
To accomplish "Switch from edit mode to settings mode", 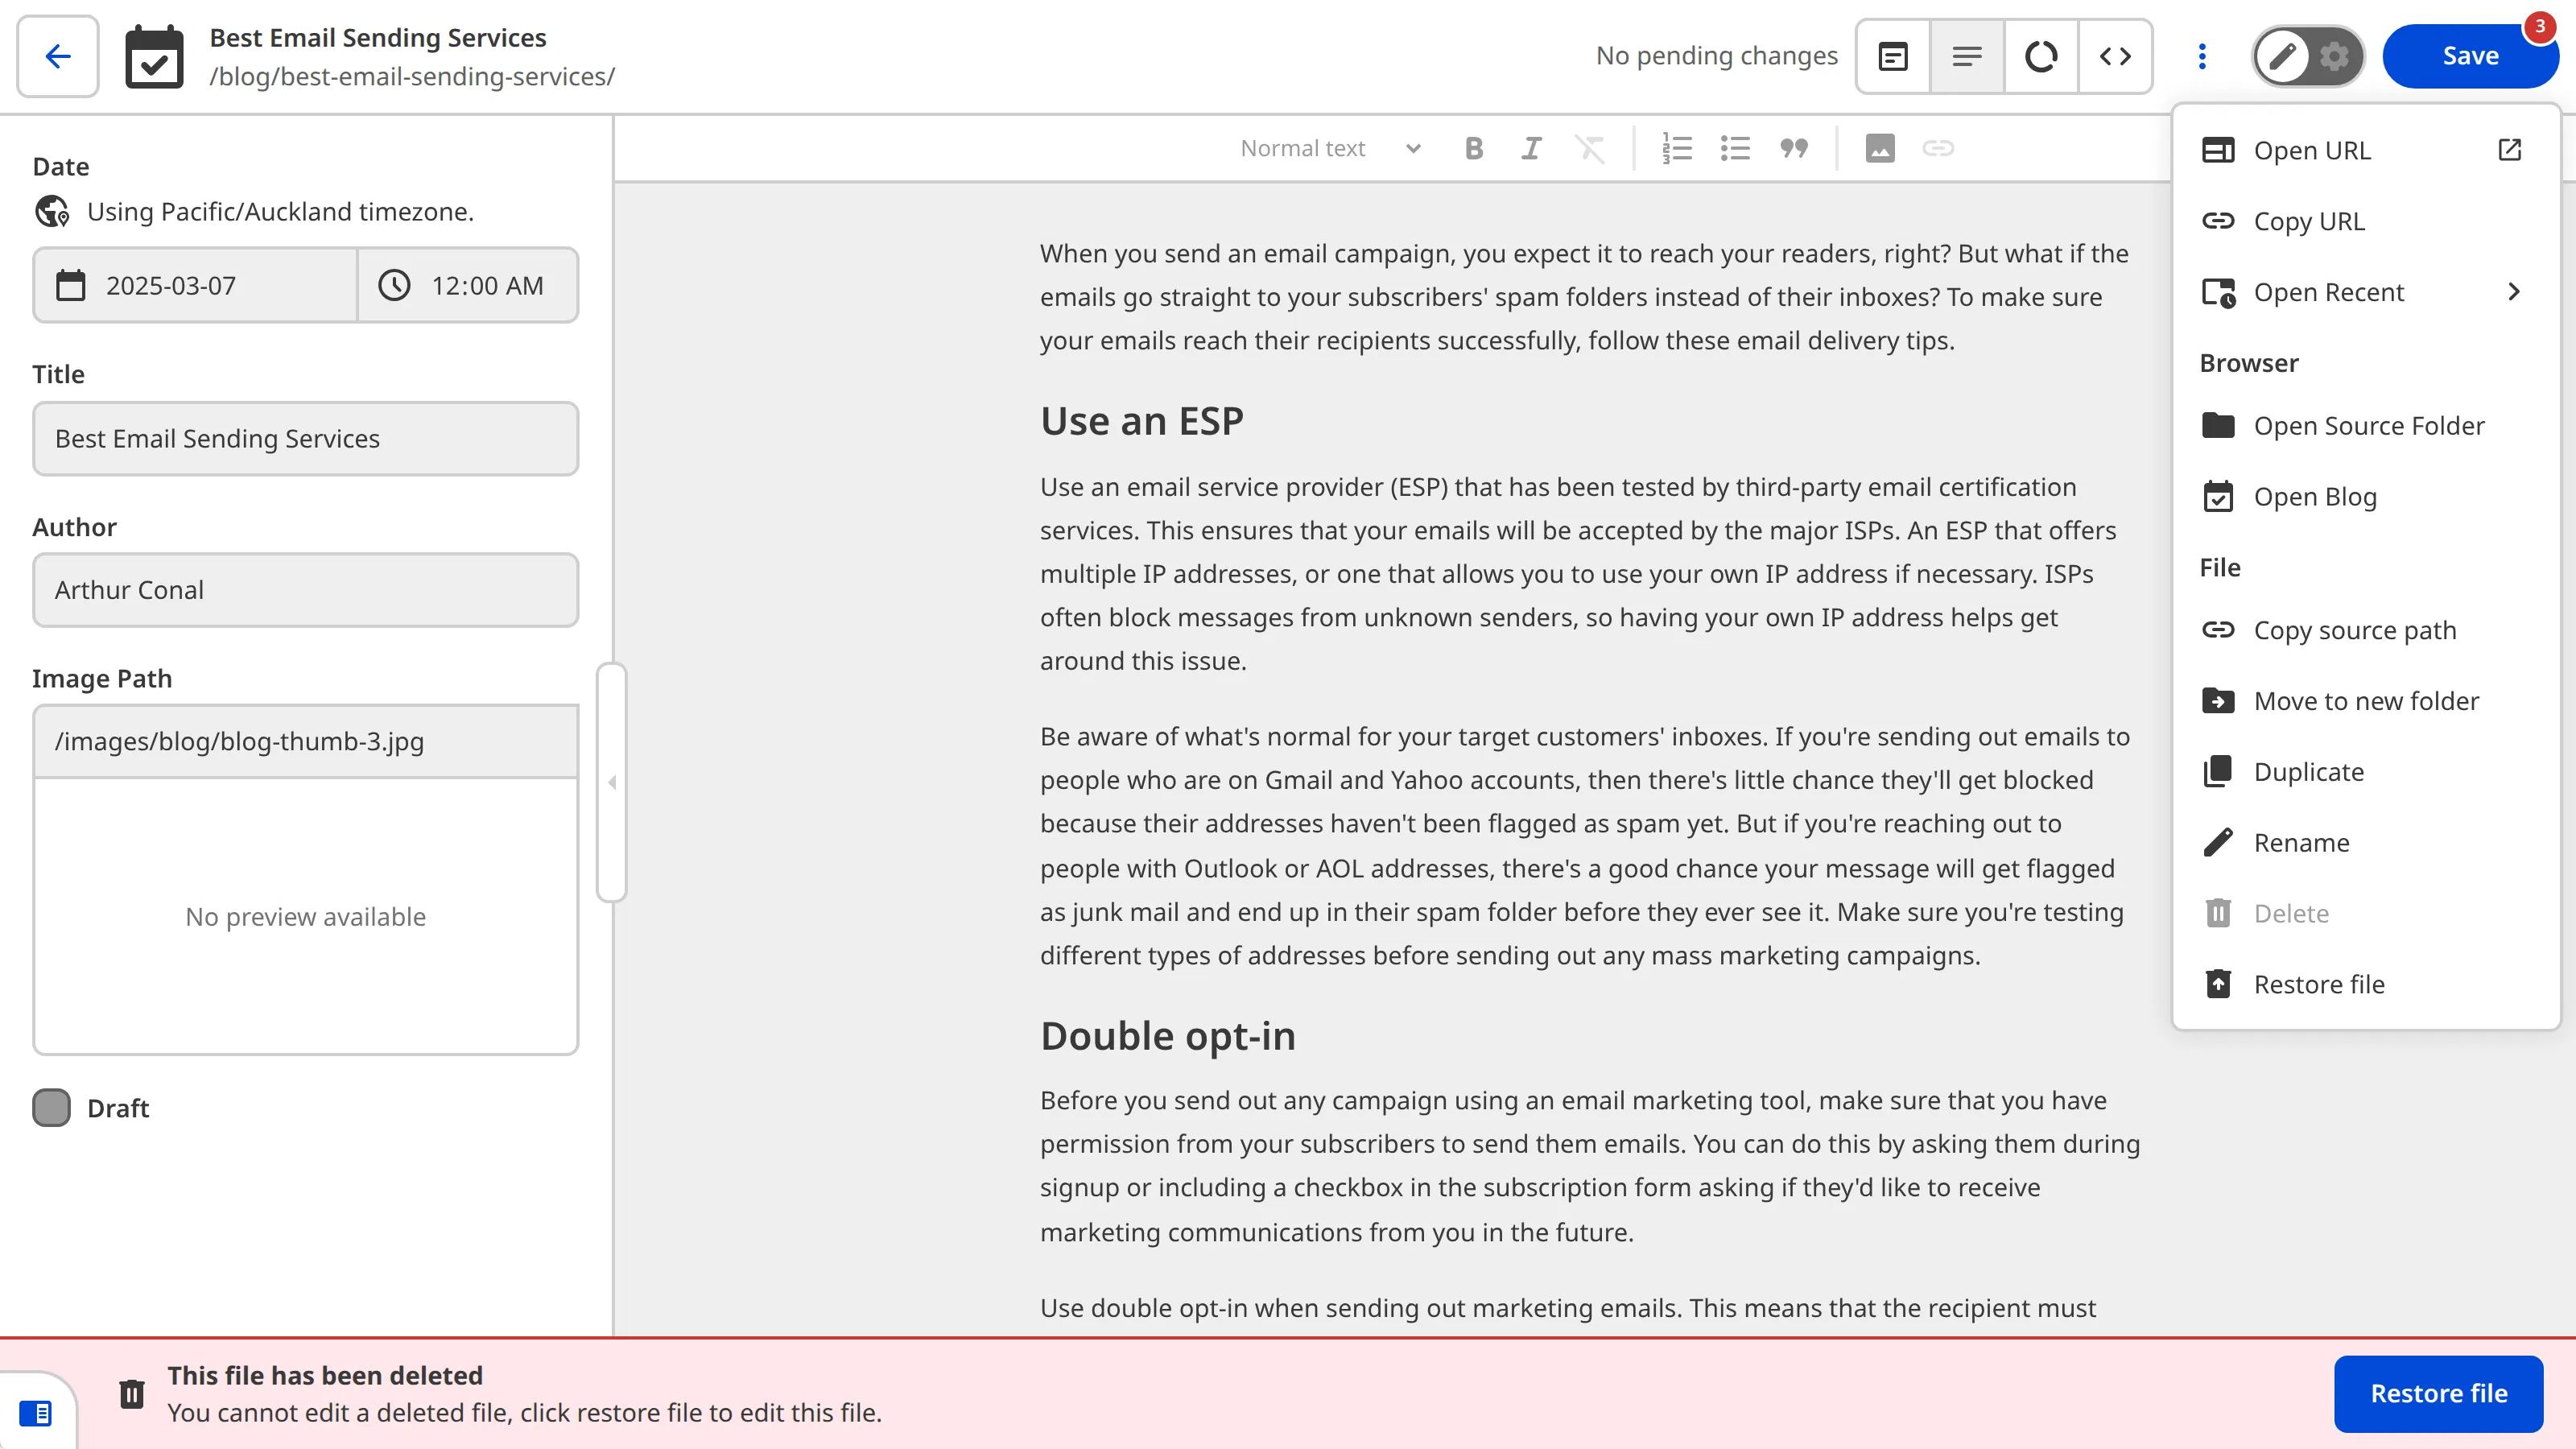I will (x=2334, y=57).
